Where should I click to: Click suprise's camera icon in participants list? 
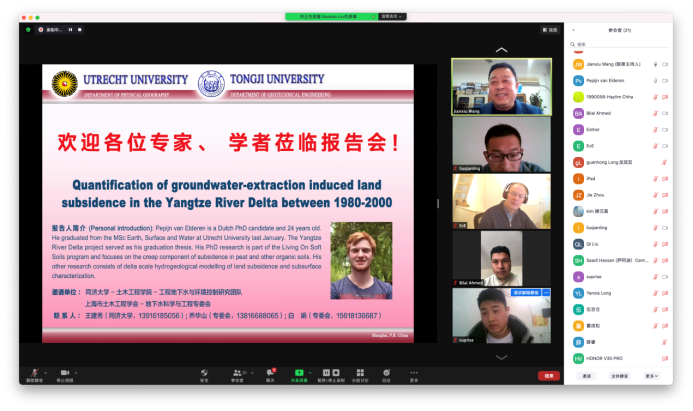pos(665,277)
